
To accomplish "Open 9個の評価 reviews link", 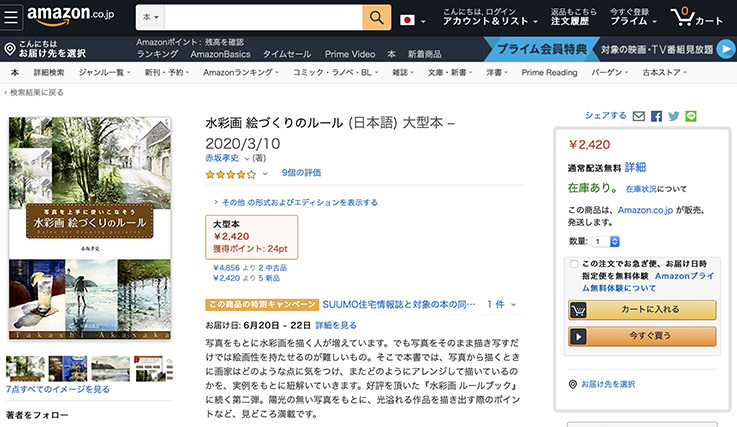I will (301, 173).
